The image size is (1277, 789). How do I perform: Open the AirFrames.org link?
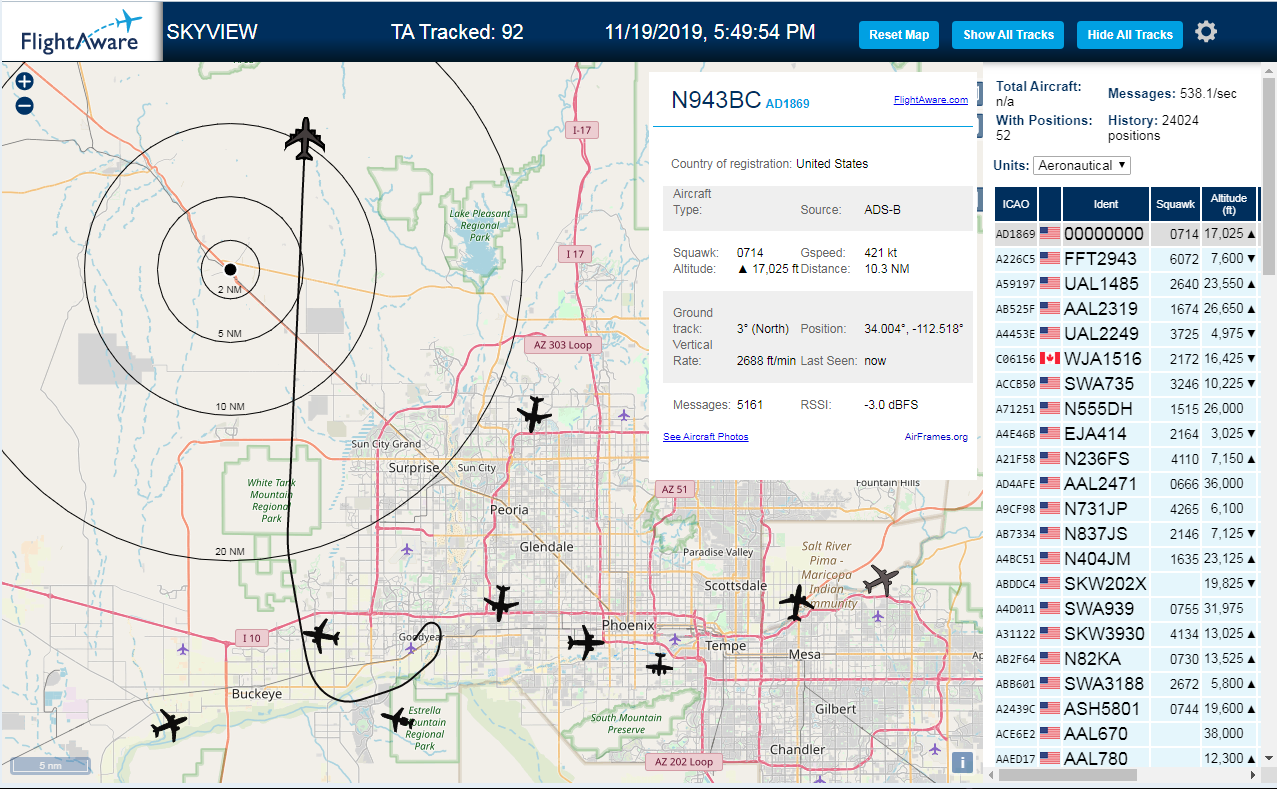point(936,437)
